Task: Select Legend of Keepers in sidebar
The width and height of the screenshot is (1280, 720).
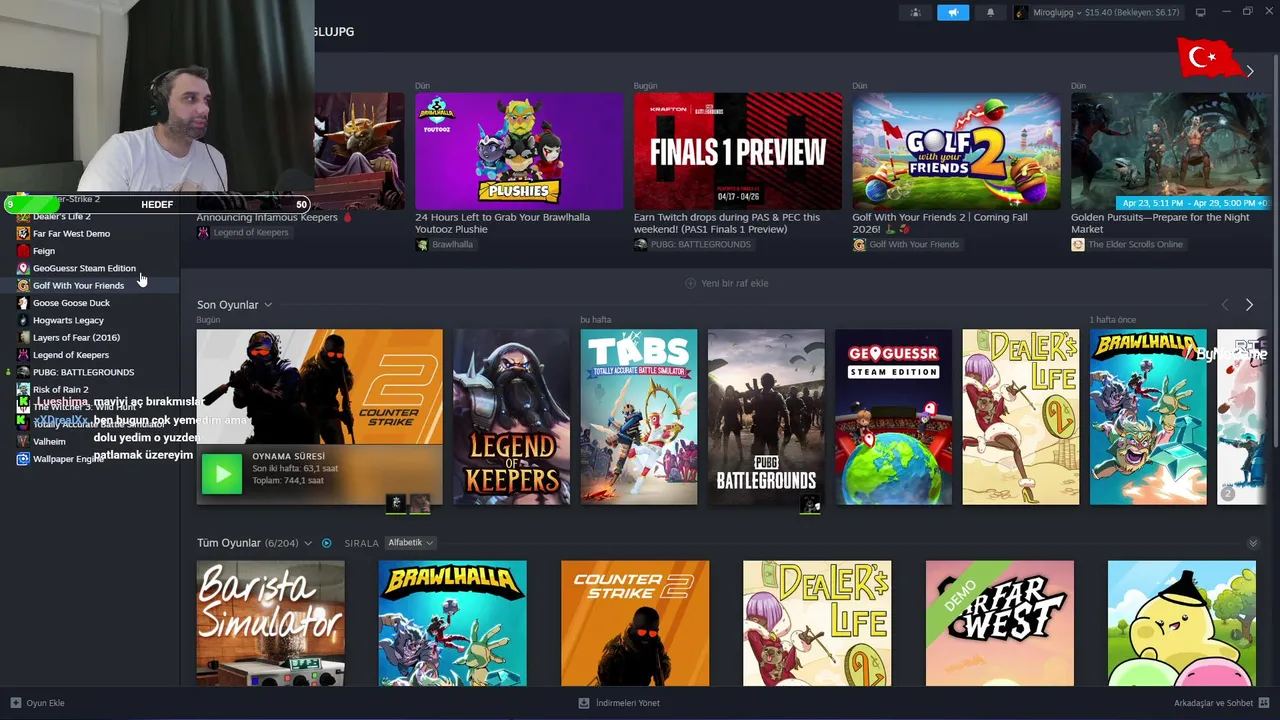Action: click(x=71, y=355)
